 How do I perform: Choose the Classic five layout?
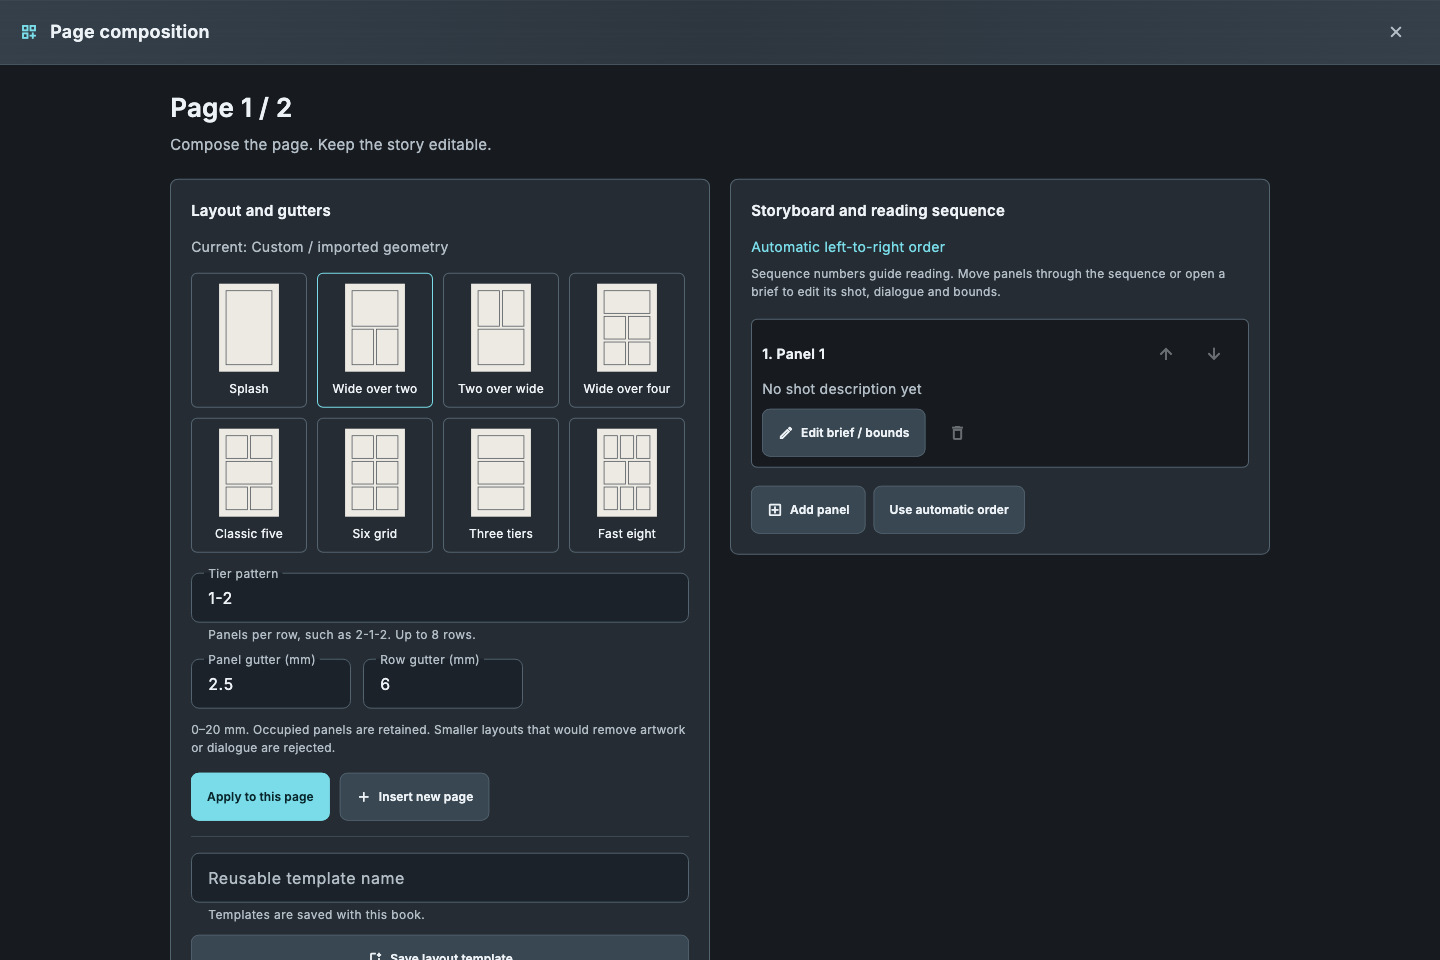(249, 485)
